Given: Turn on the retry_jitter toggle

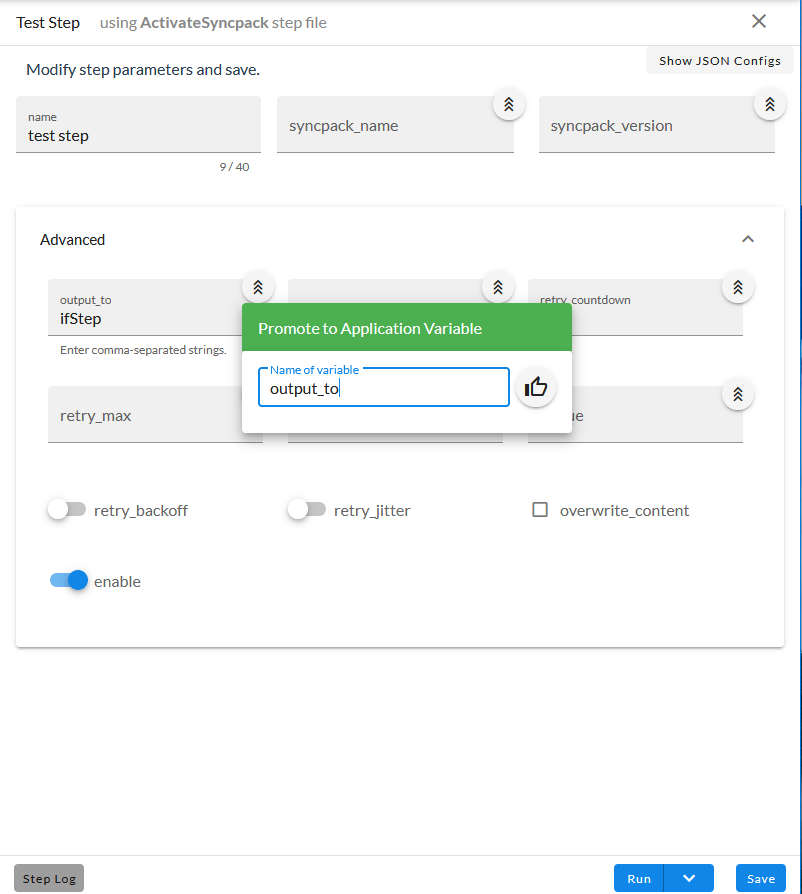Looking at the screenshot, I should (x=307, y=510).
